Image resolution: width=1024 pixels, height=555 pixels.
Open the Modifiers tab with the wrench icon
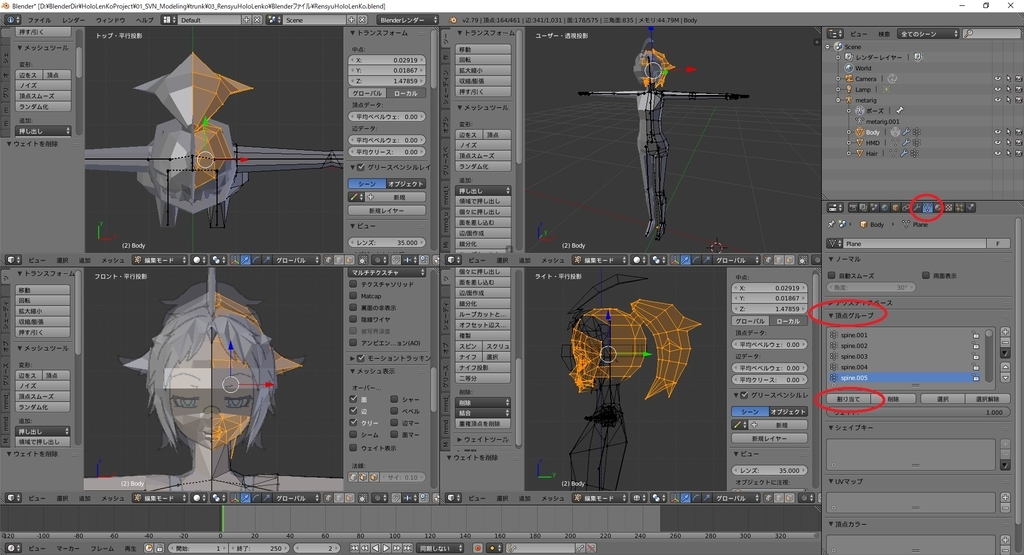(x=917, y=208)
